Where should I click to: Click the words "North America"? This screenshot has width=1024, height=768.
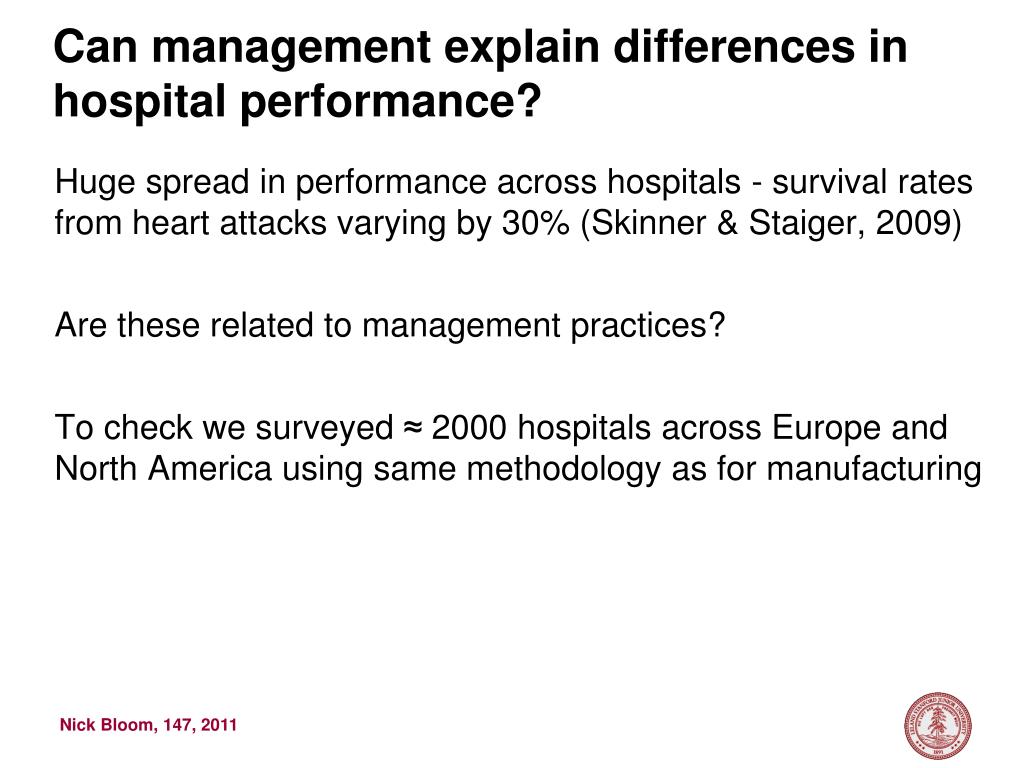click(x=163, y=468)
